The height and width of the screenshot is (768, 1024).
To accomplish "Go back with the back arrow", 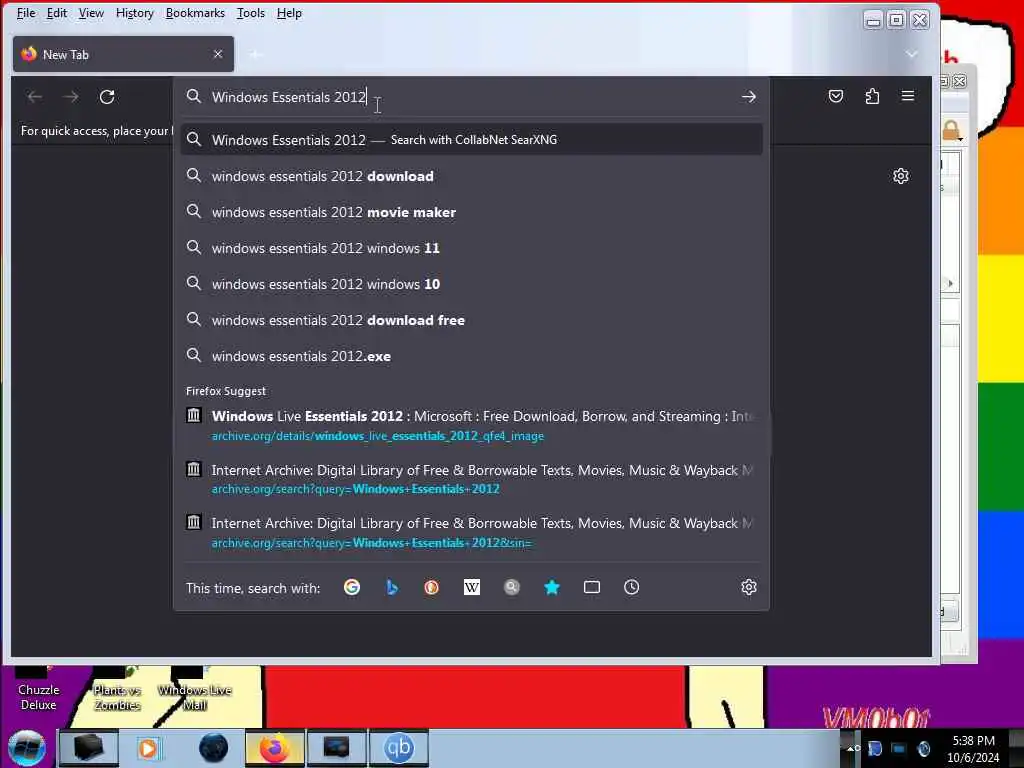I will point(35,97).
